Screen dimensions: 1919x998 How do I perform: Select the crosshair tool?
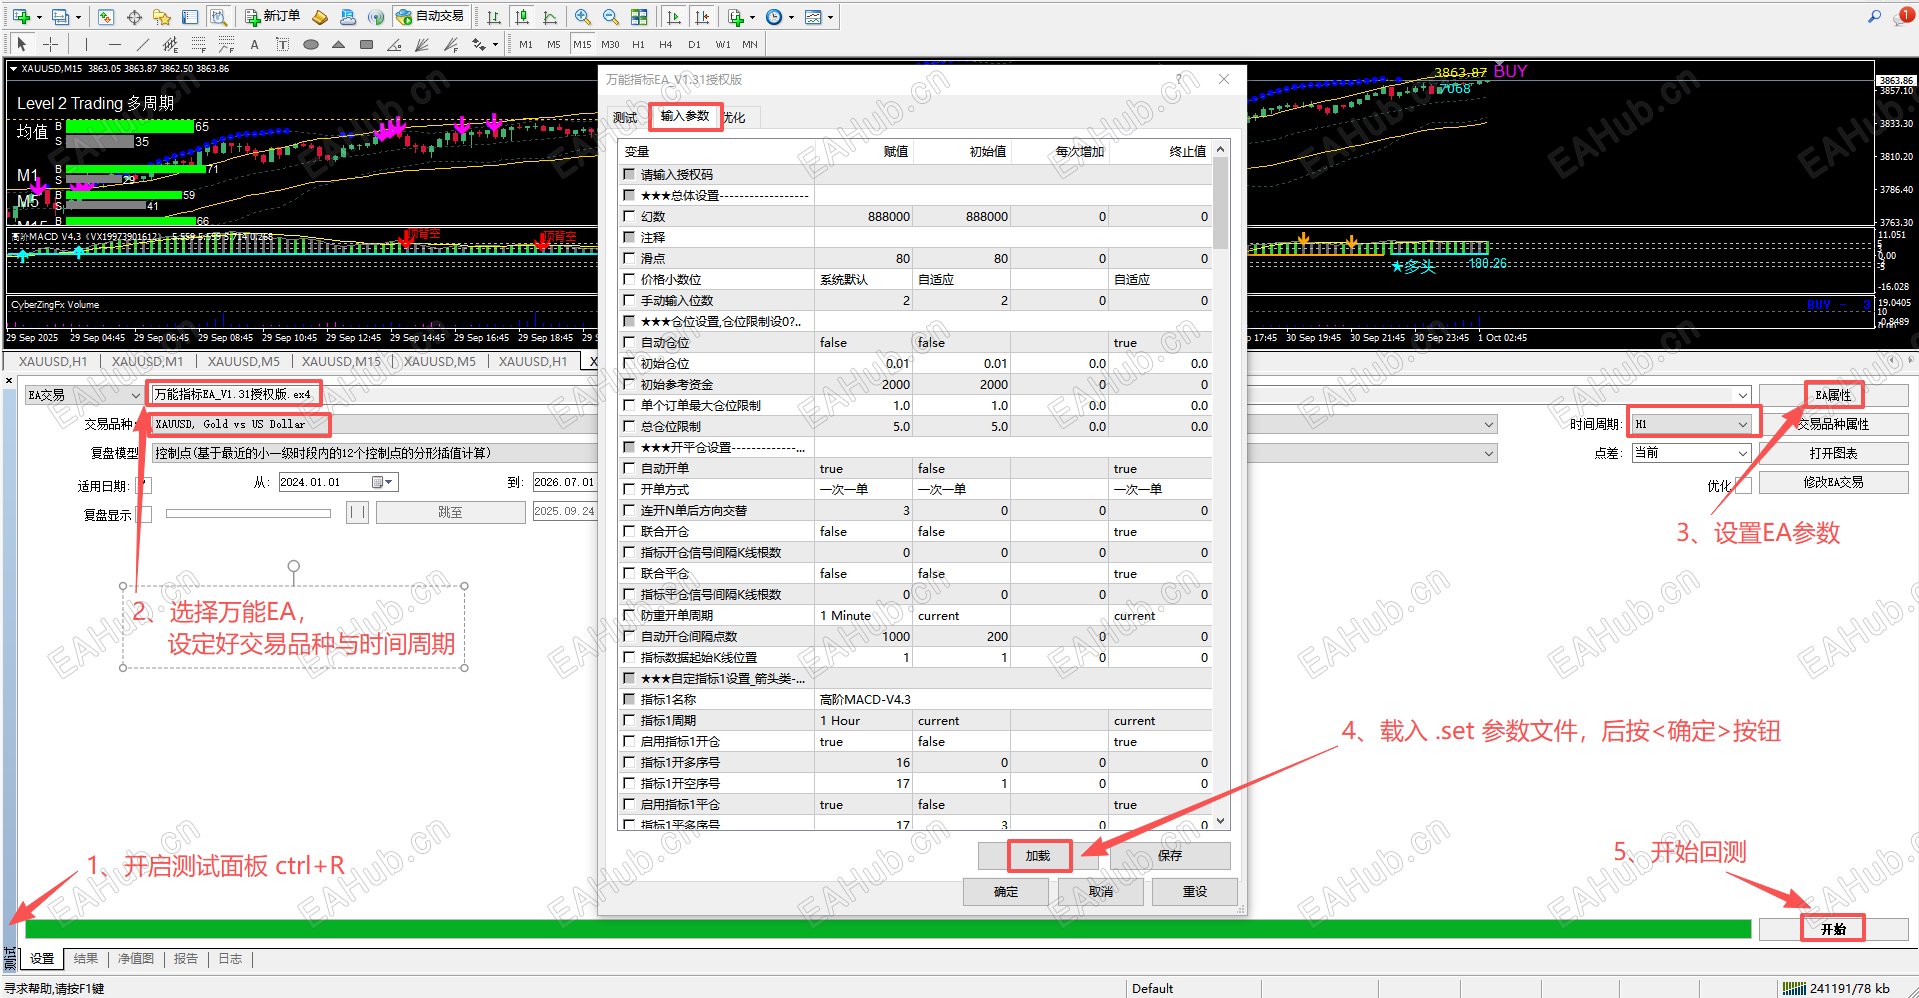[50, 44]
